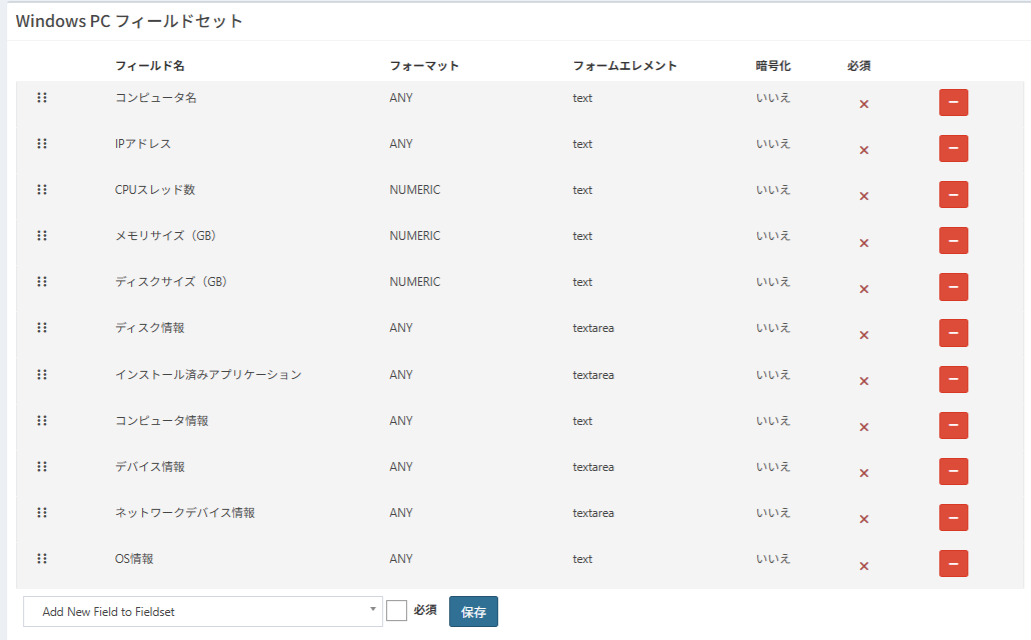Toggle required X mark for デバイス情報
1031x640 pixels.
(x=864, y=473)
